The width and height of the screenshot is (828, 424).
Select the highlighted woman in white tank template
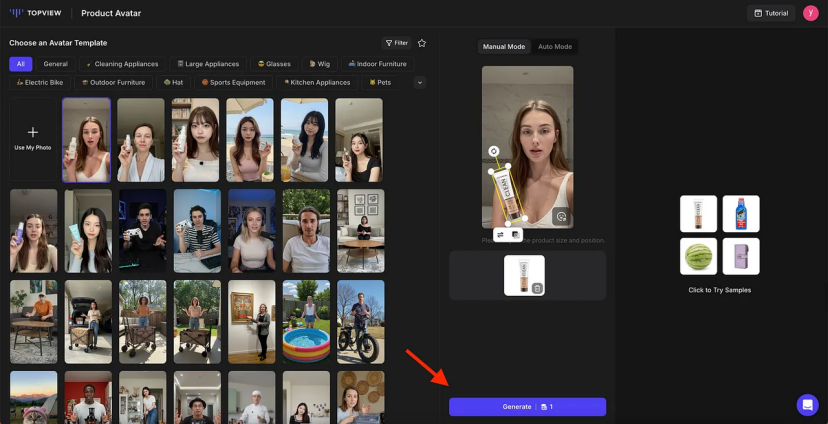point(86,140)
